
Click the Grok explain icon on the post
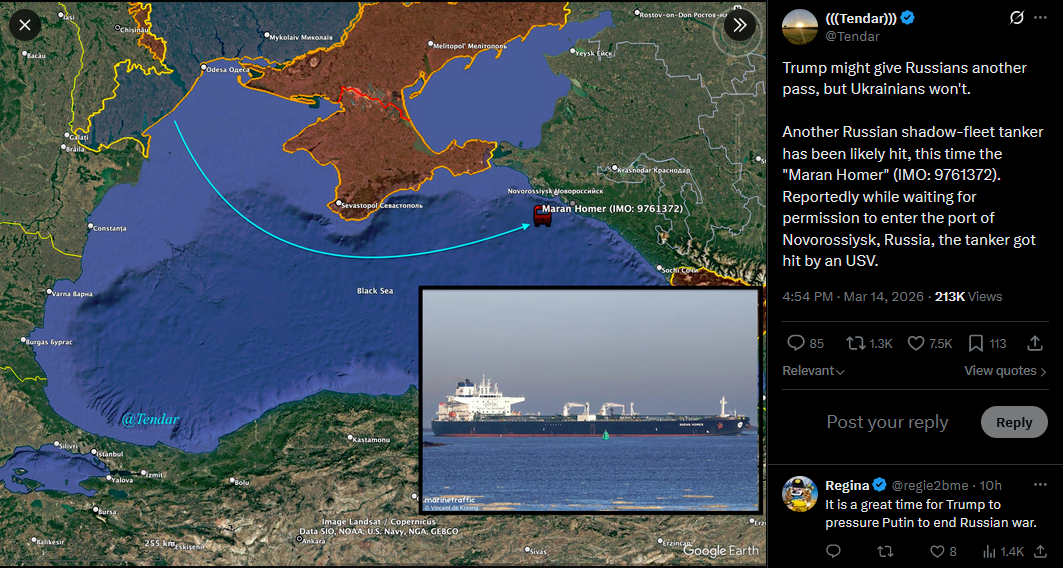[x=1016, y=18]
